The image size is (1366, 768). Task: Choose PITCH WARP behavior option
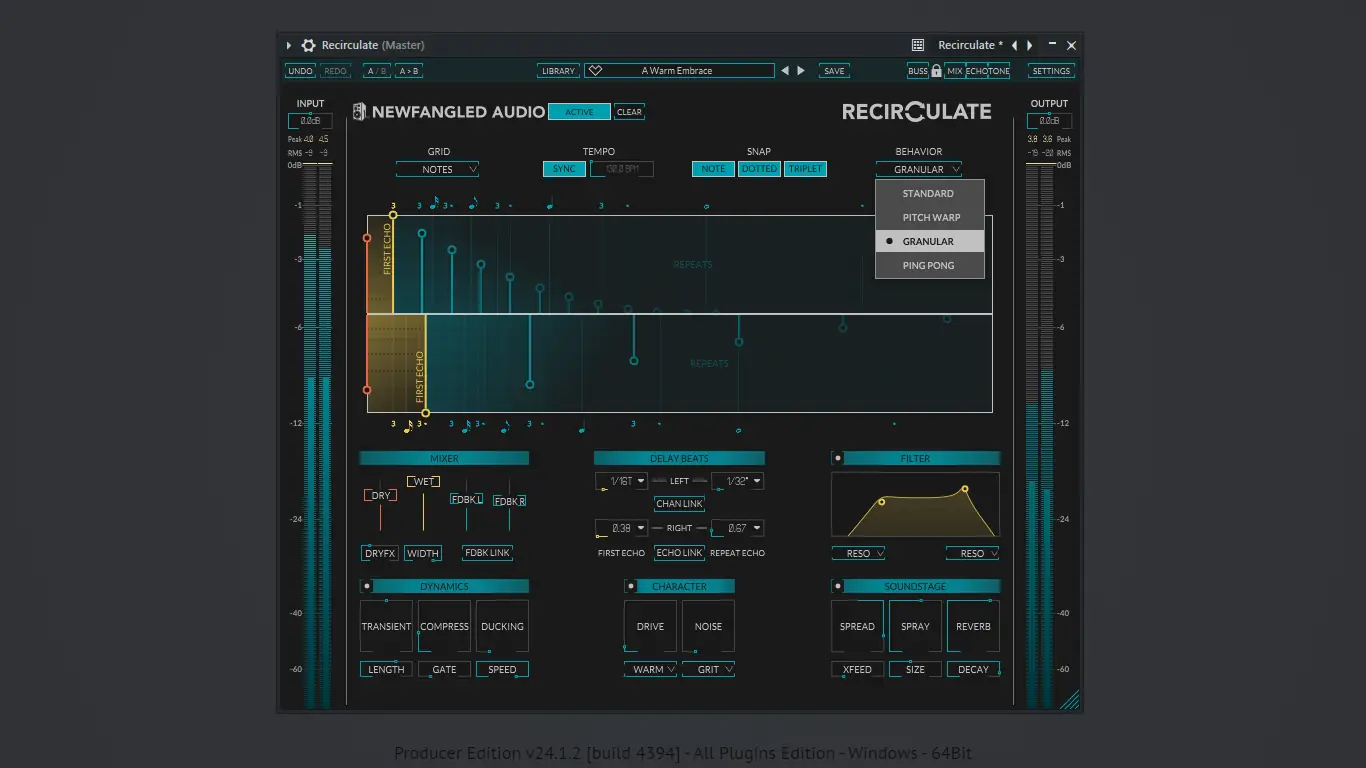coord(931,217)
